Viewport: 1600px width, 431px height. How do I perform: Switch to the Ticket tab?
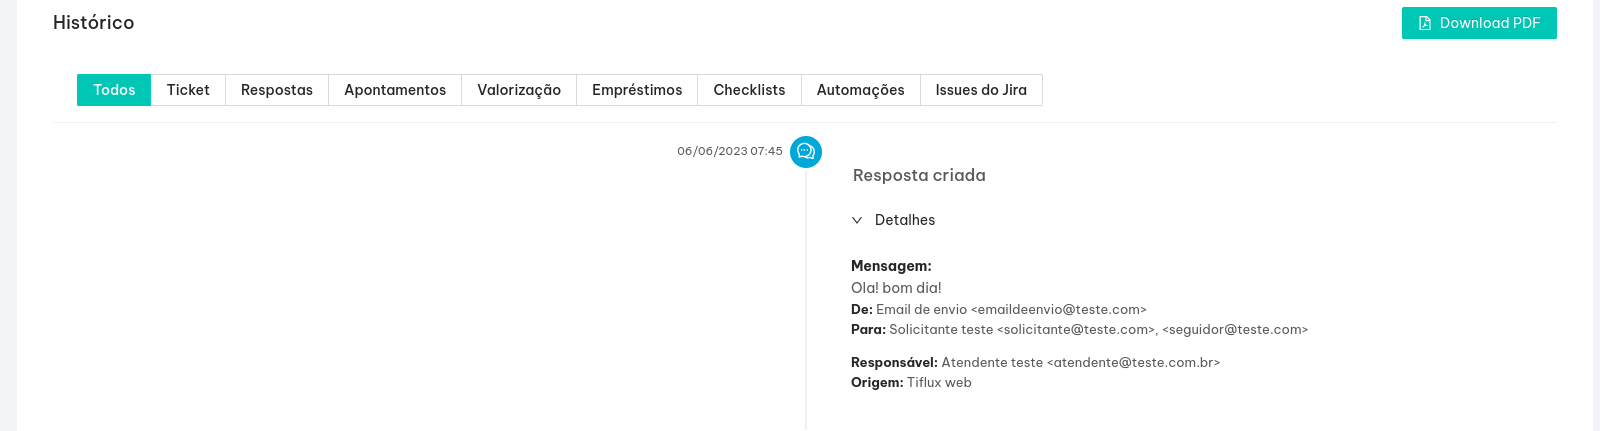[188, 90]
